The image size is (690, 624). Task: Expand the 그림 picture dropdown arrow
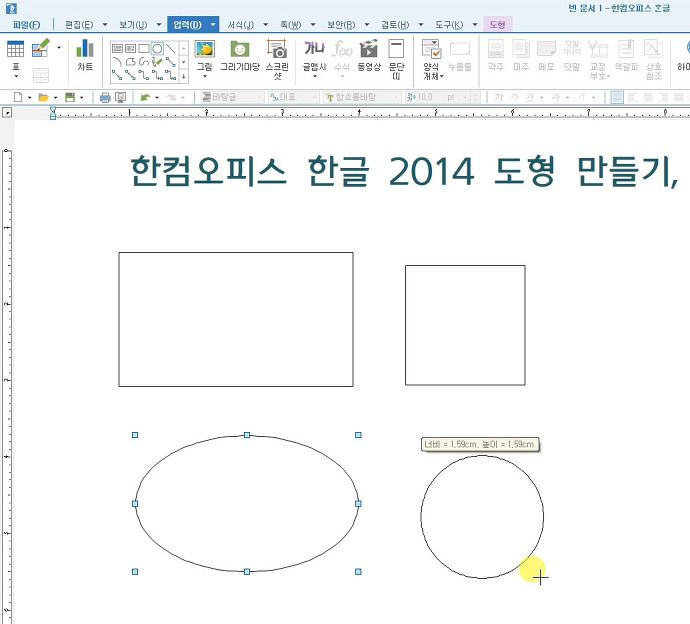(x=205, y=77)
